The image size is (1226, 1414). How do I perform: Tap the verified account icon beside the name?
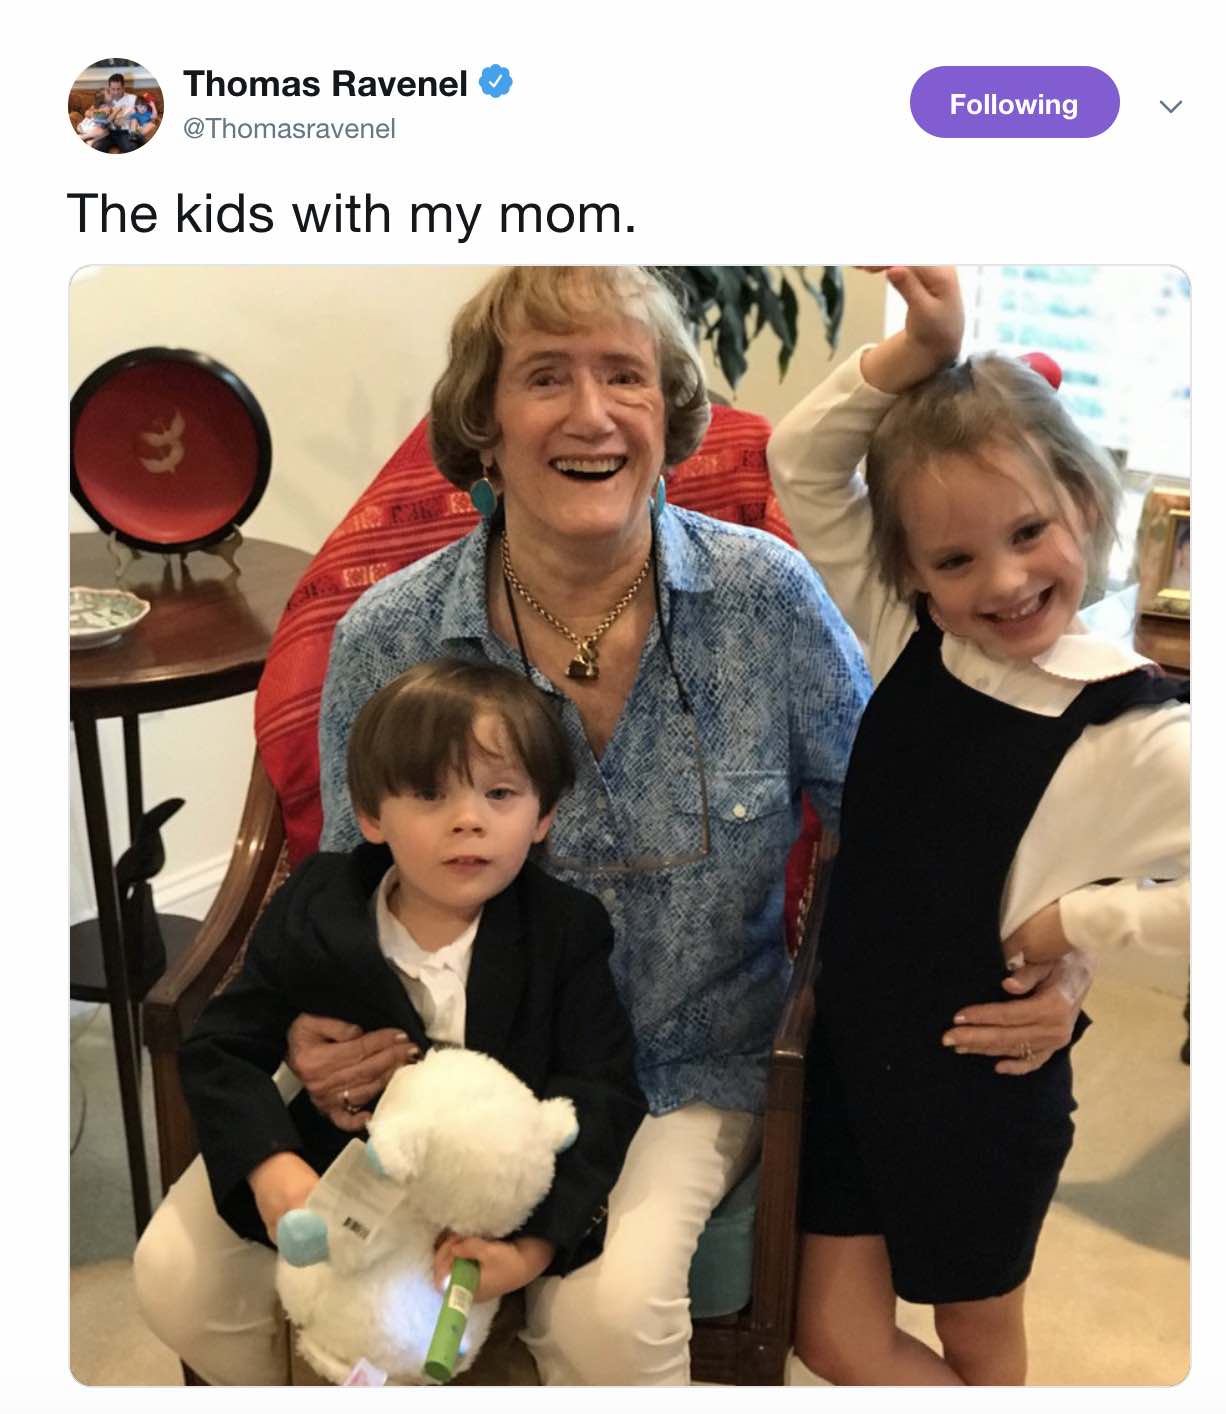[x=496, y=81]
